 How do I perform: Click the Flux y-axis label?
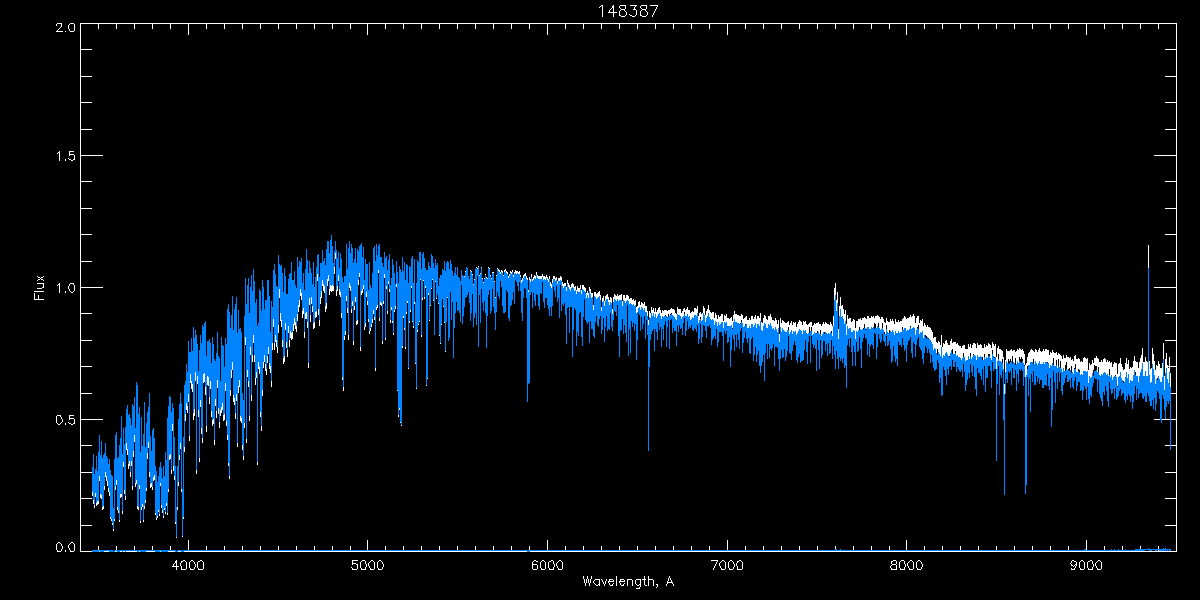pyautogui.click(x=40, y=288)
